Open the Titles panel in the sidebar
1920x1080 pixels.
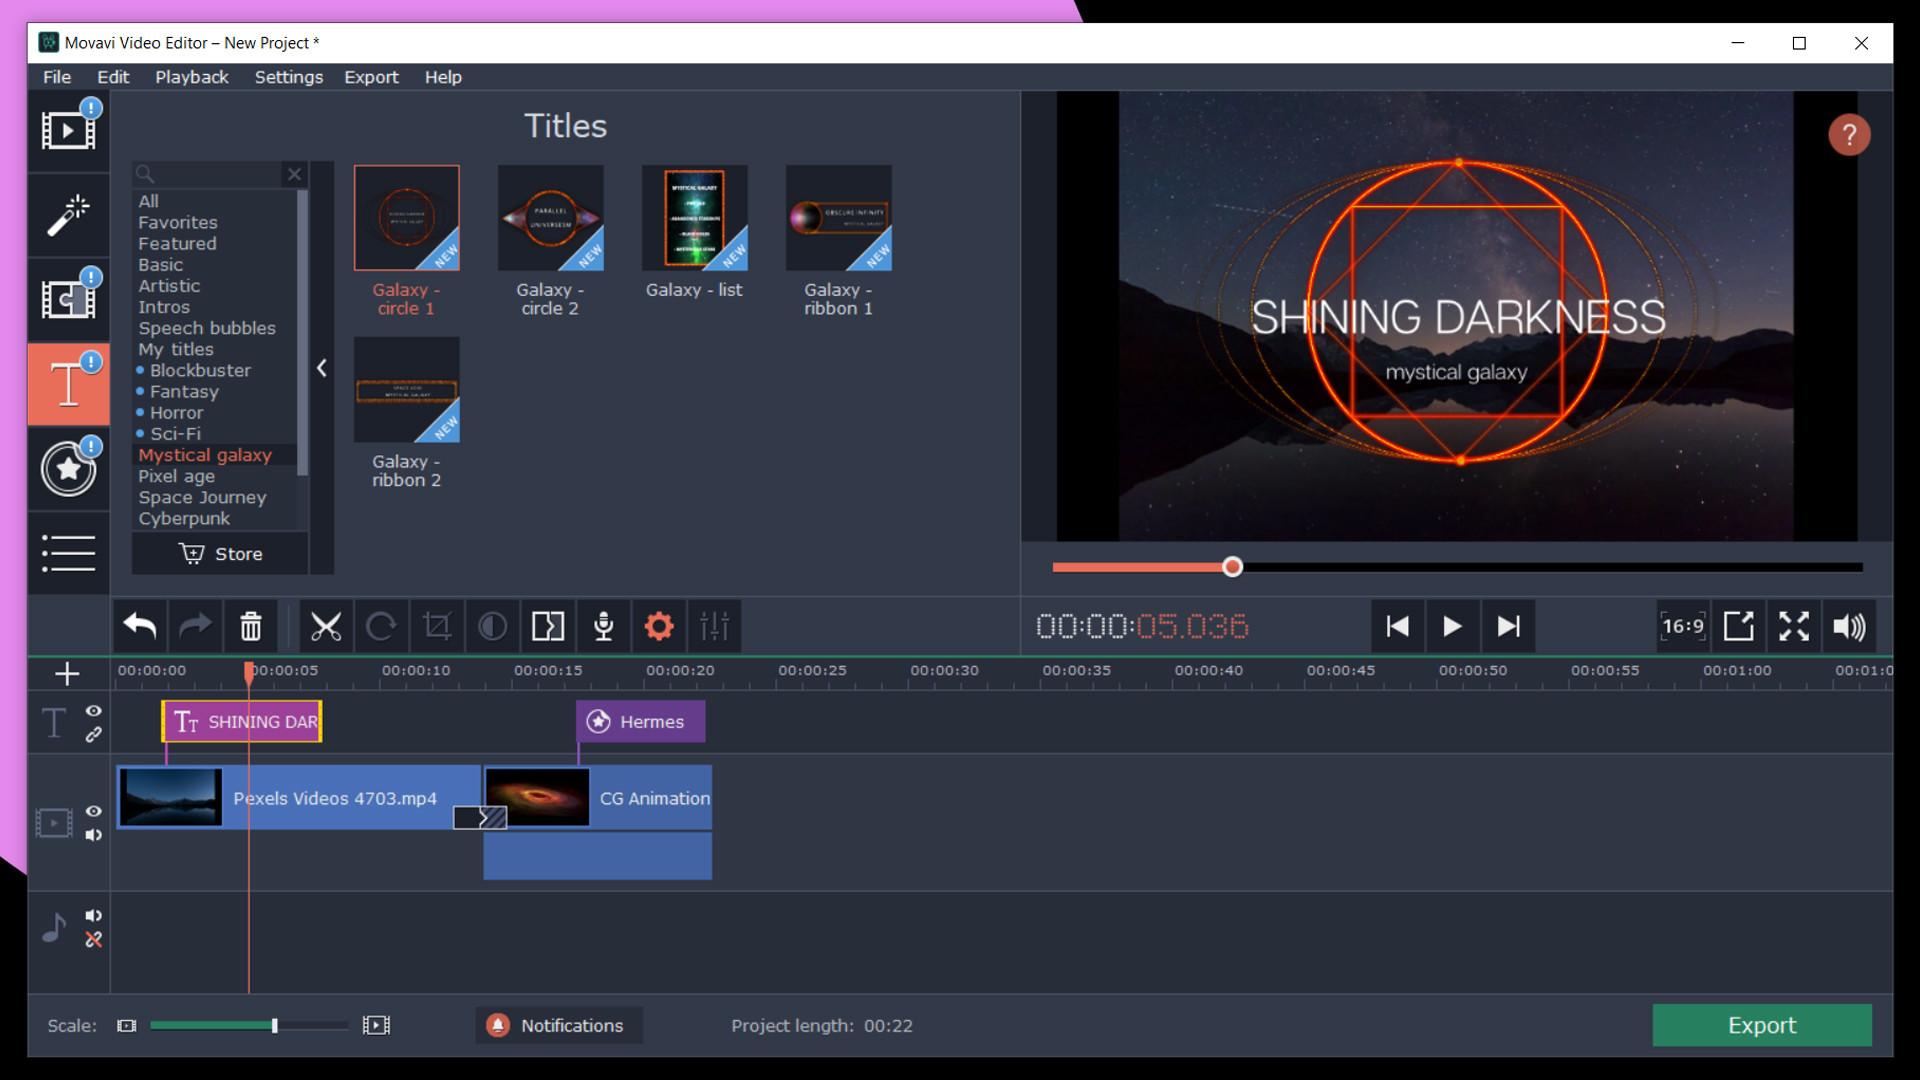[x=68, y=384]
